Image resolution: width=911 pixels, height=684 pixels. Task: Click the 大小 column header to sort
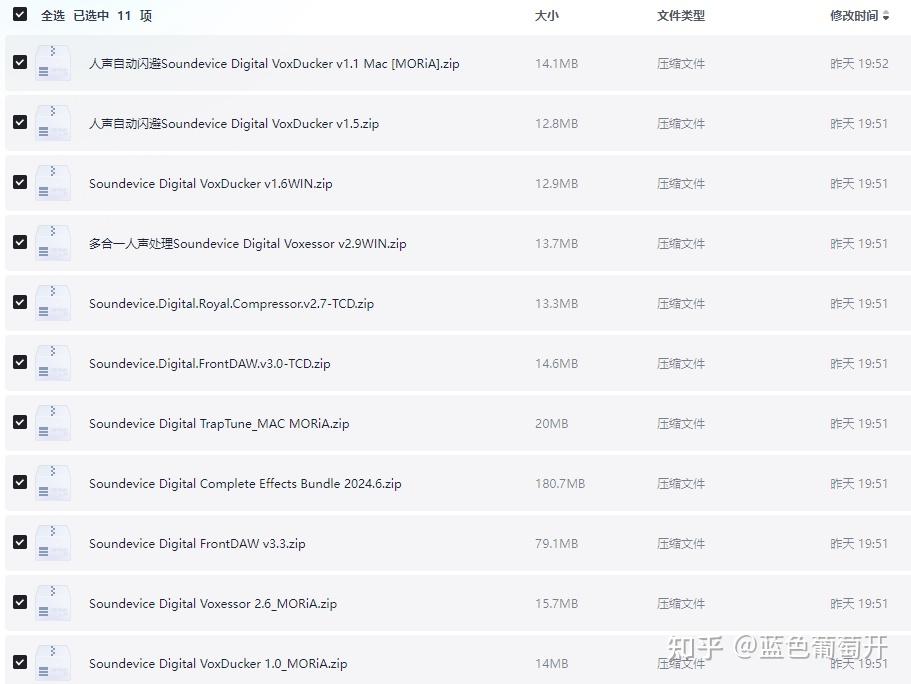pyautogui.click(x=546, y=16)
